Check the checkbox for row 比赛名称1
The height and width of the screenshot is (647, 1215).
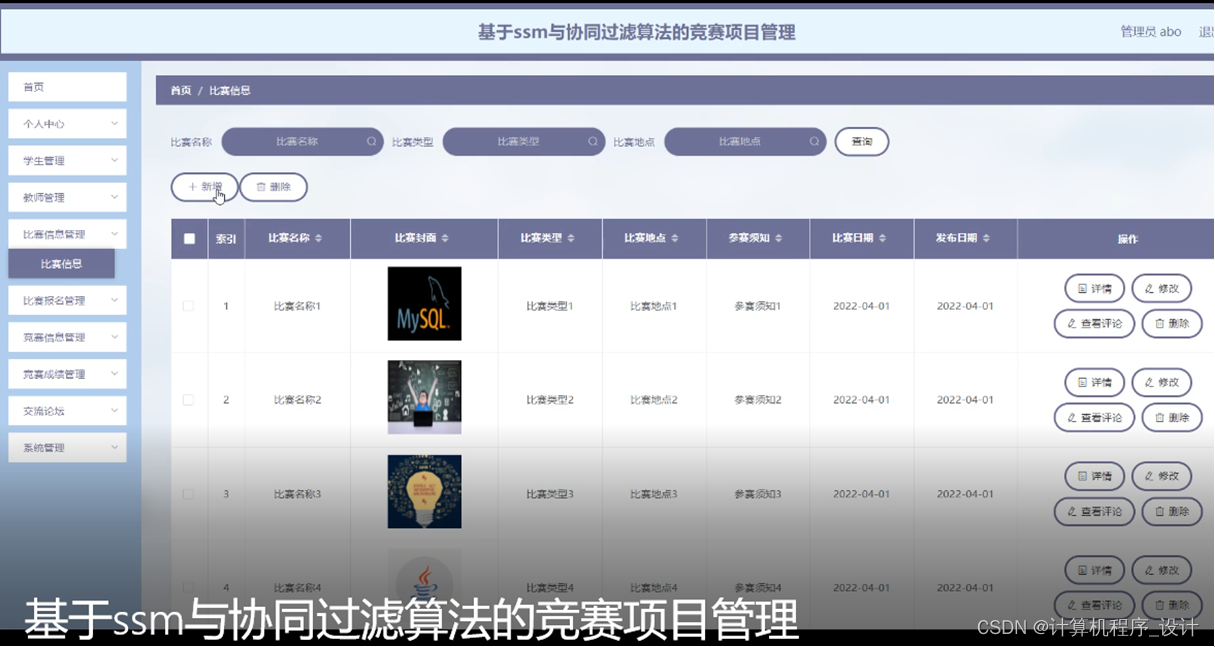click(x=188, y=306)
